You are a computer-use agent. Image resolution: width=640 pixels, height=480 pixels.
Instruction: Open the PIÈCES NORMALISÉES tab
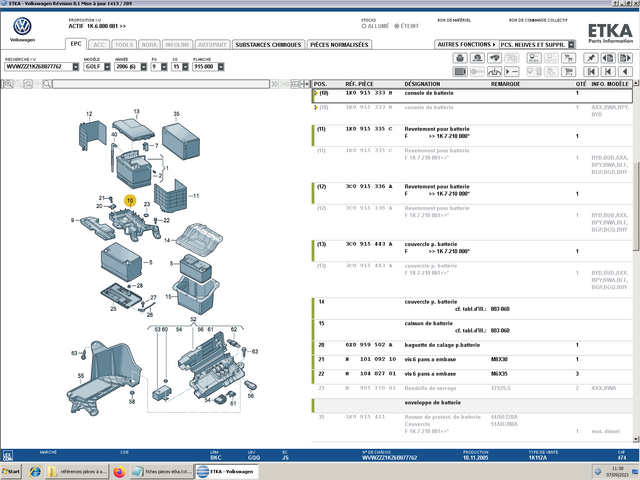[339, 44]
